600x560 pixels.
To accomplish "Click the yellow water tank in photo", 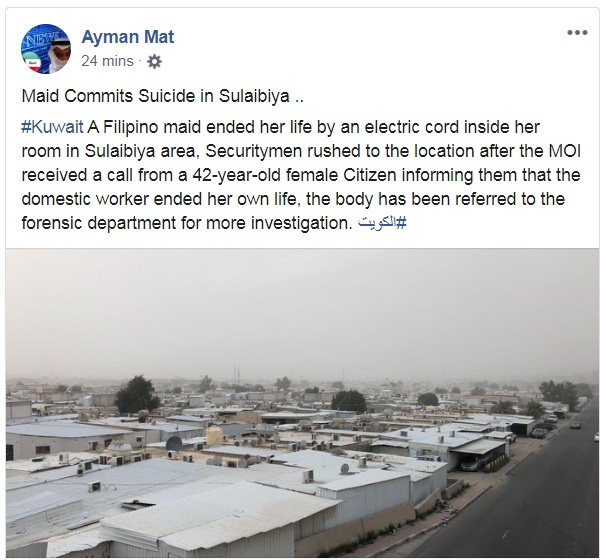I will tap(214, 435).
